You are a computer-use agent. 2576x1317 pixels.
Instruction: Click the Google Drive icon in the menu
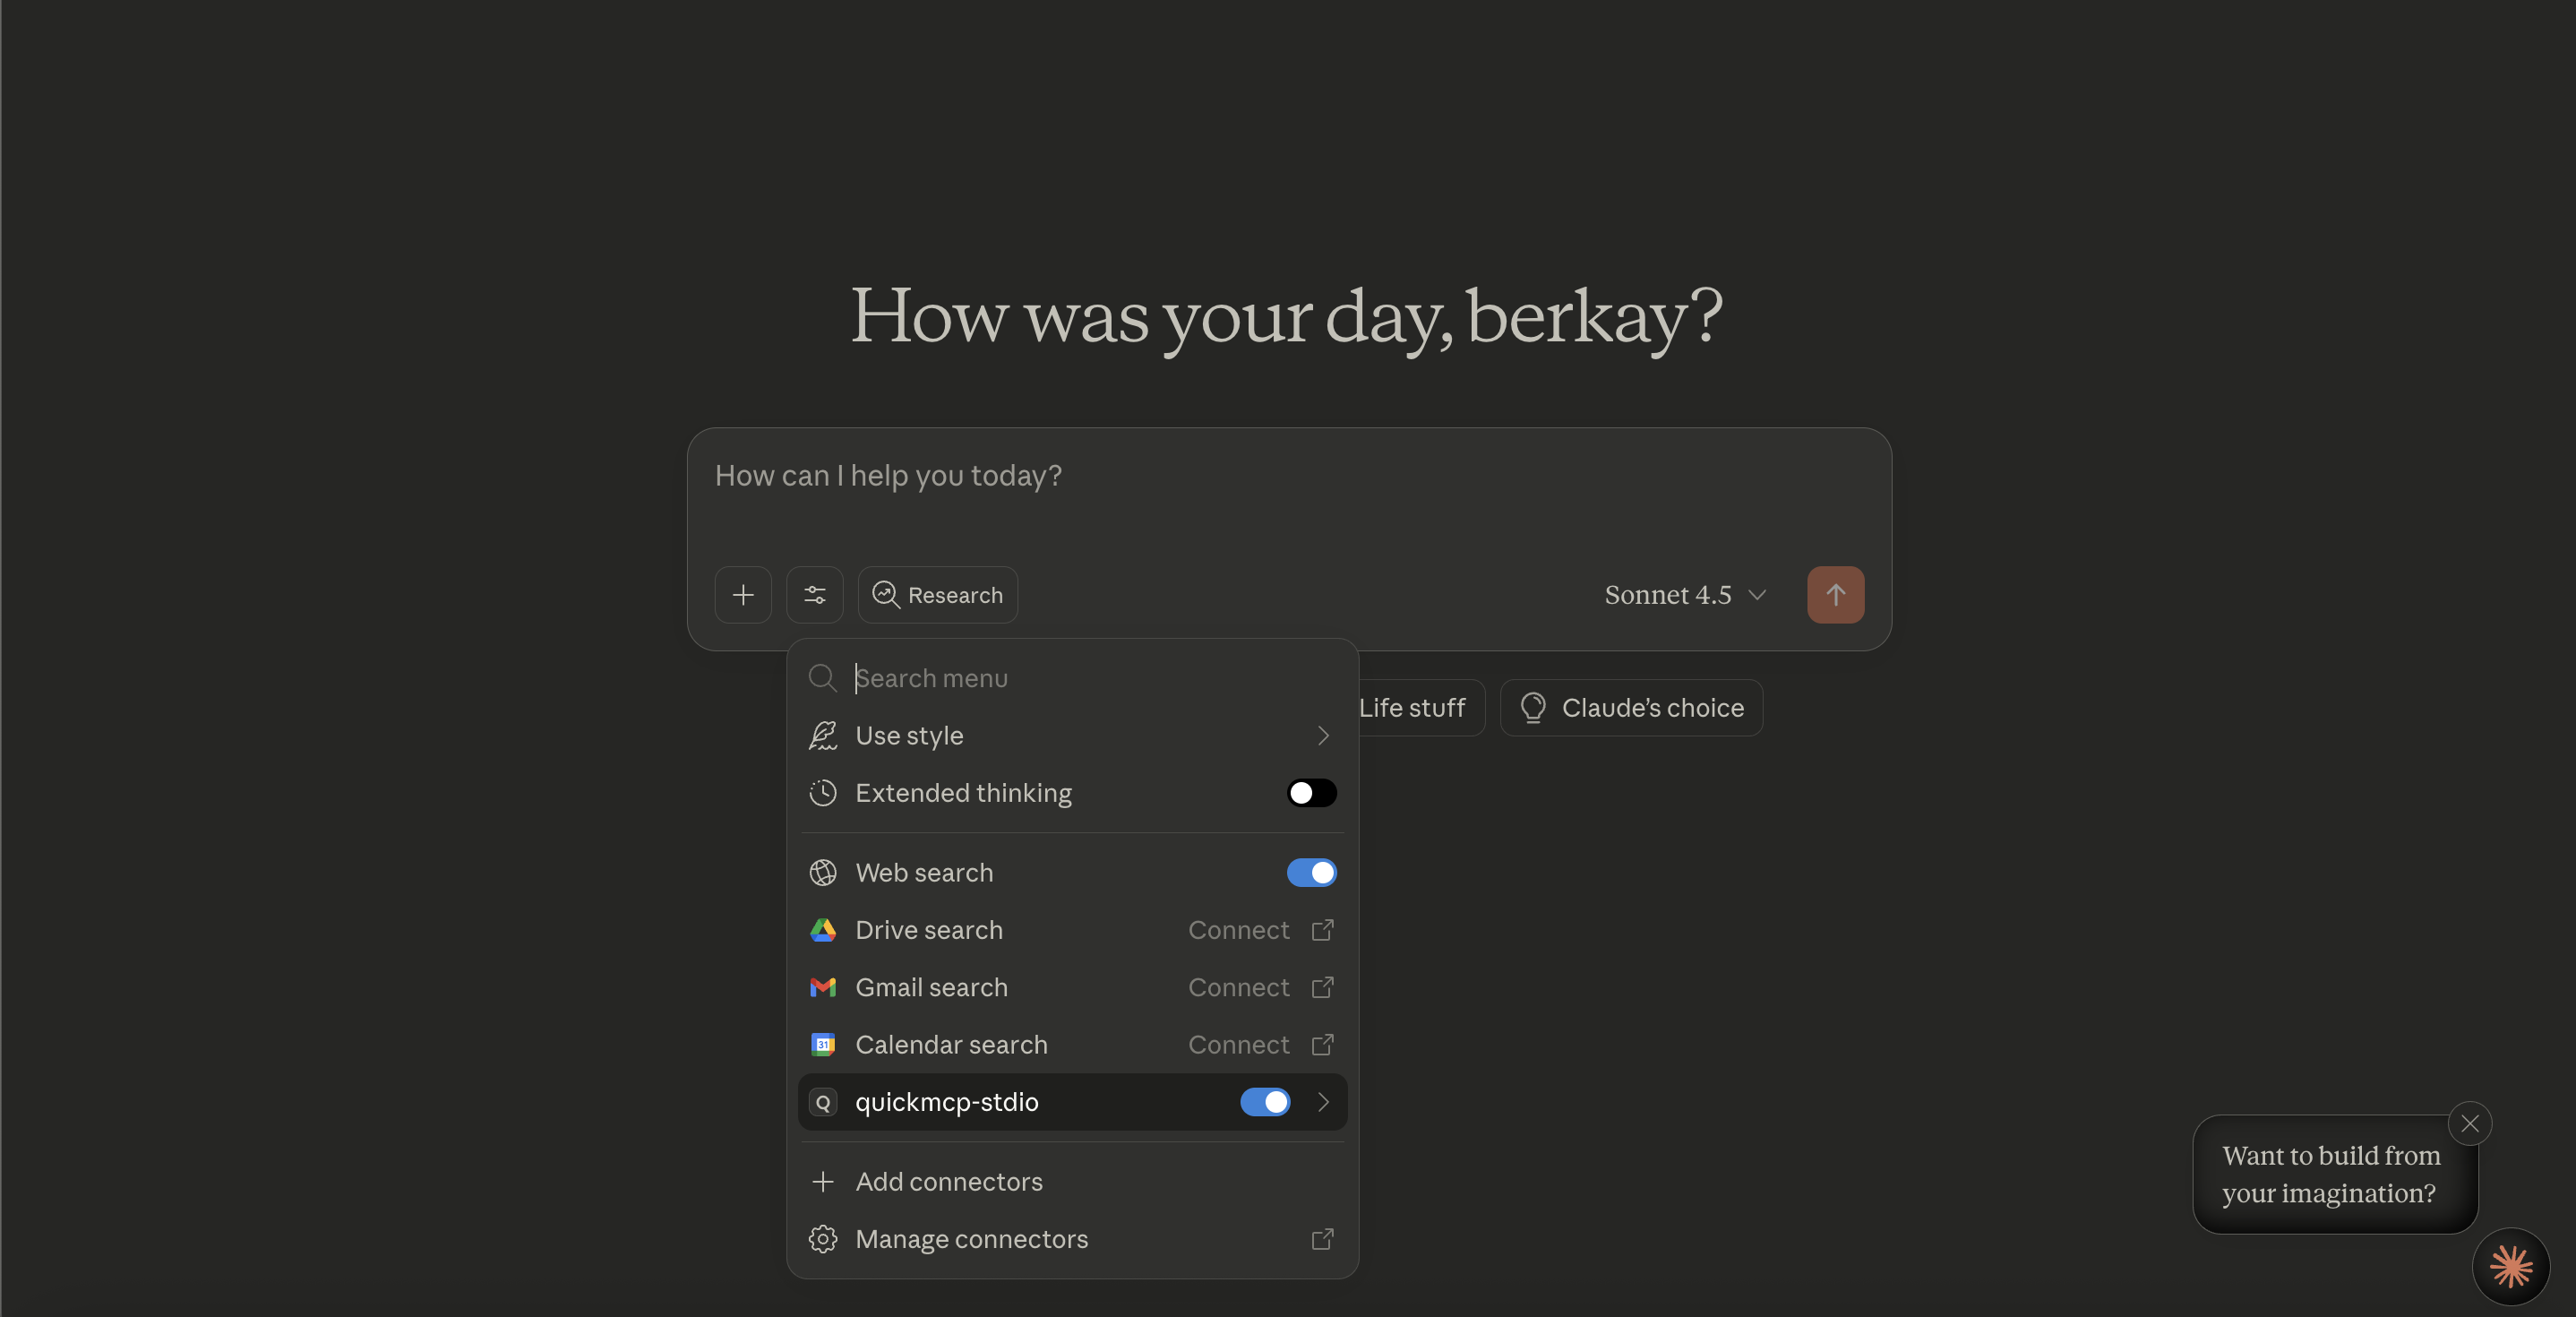tap(823, 930)
